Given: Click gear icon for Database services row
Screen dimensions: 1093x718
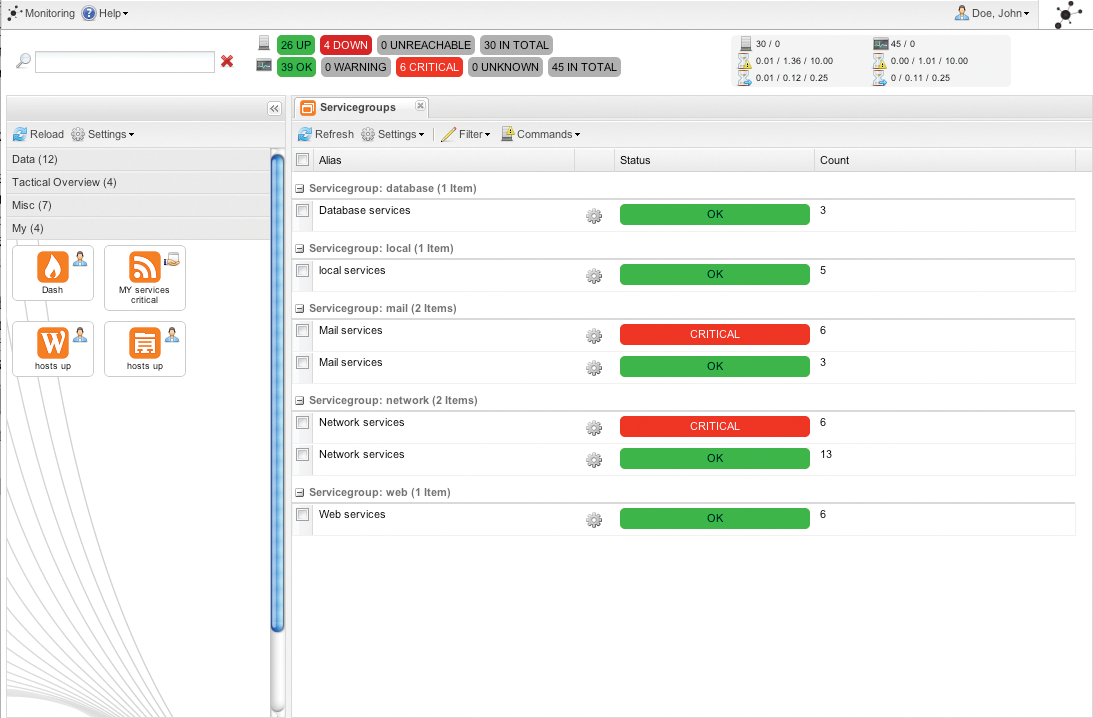Looking at the screenshot, I should coord(594,215).
